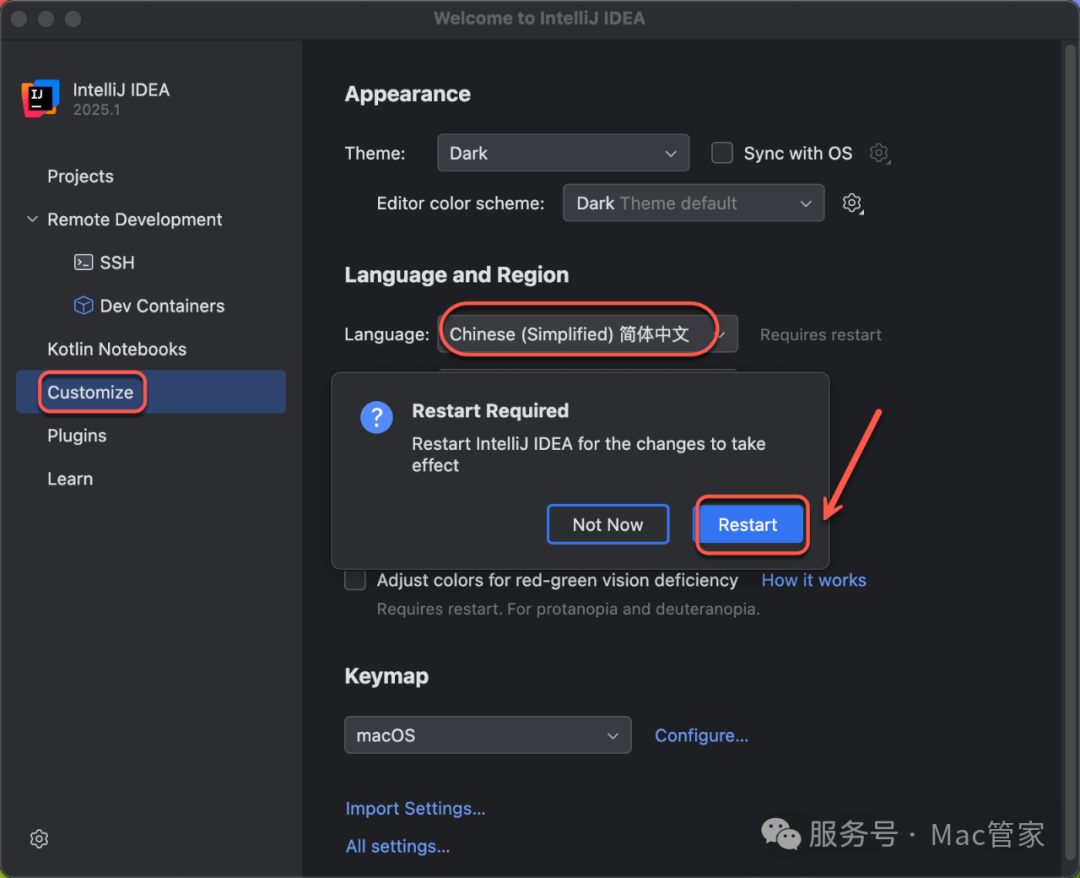Screen dimensions: 1080x878
Task: Switch to the Plugins section
Action: [x=77, y=436]
